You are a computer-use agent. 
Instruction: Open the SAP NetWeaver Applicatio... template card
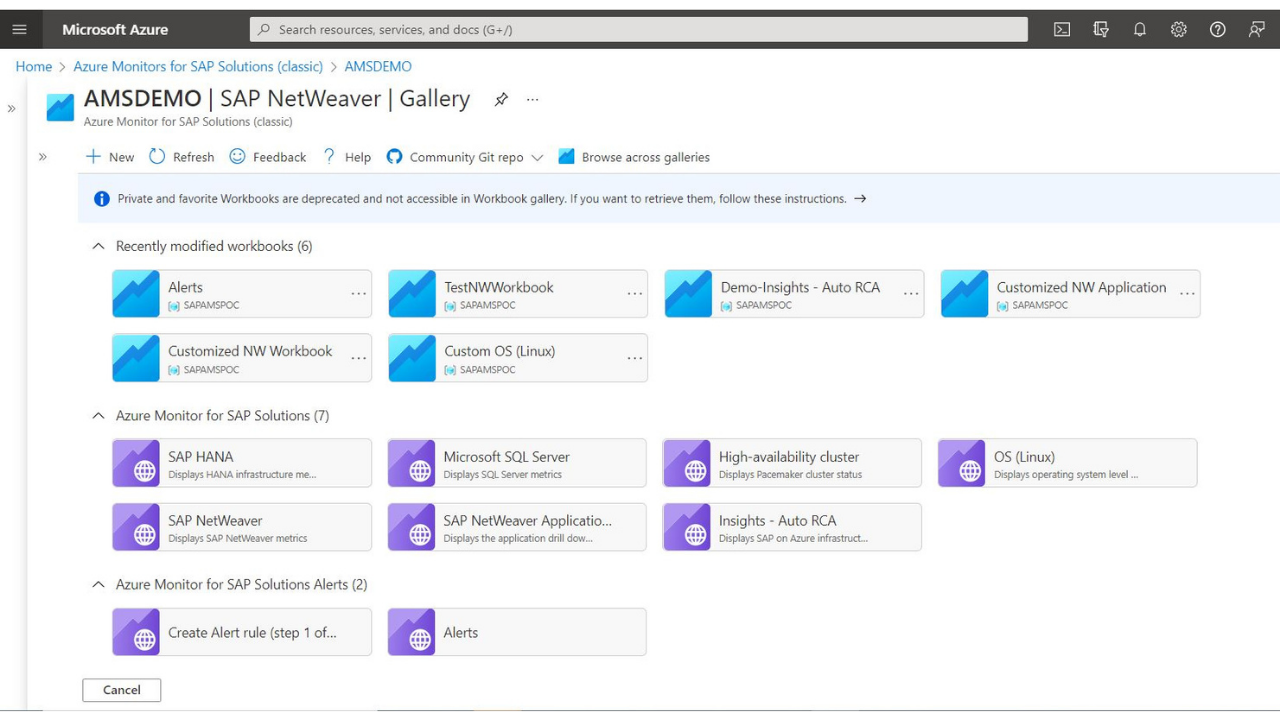pos(517,527)
